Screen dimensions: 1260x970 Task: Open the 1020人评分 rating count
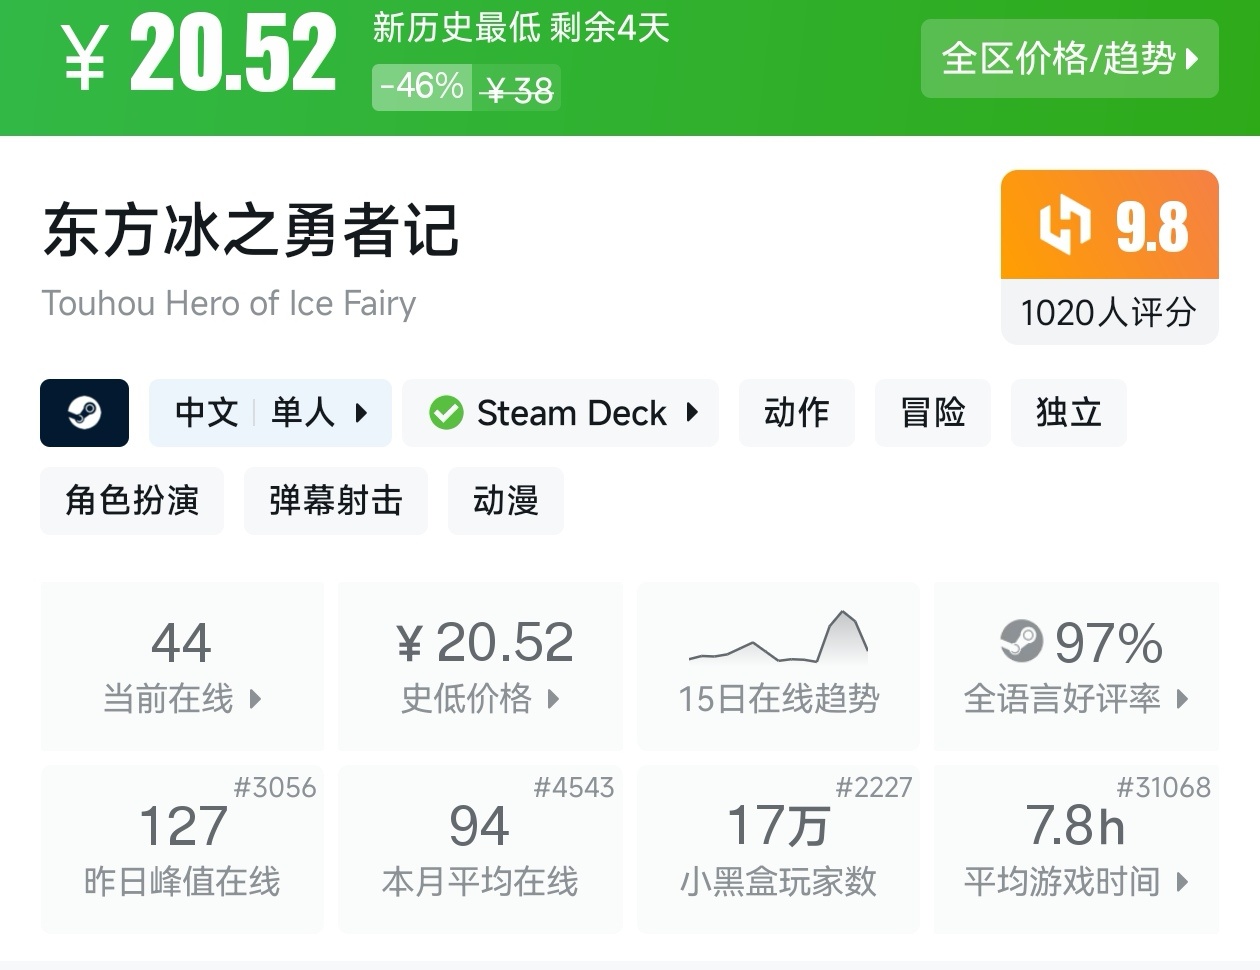click(1109, 312)
